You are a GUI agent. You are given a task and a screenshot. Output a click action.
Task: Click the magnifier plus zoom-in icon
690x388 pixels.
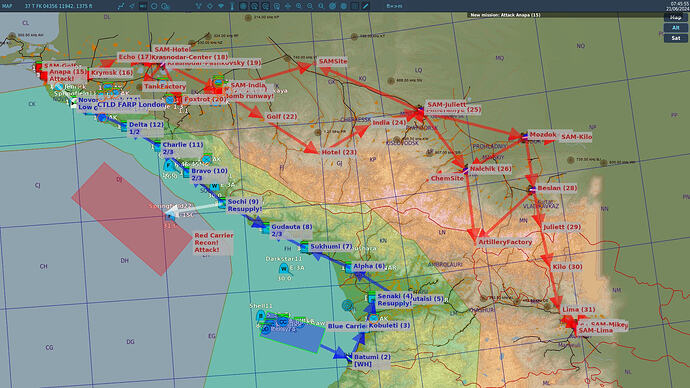click(x=299, y=6)
